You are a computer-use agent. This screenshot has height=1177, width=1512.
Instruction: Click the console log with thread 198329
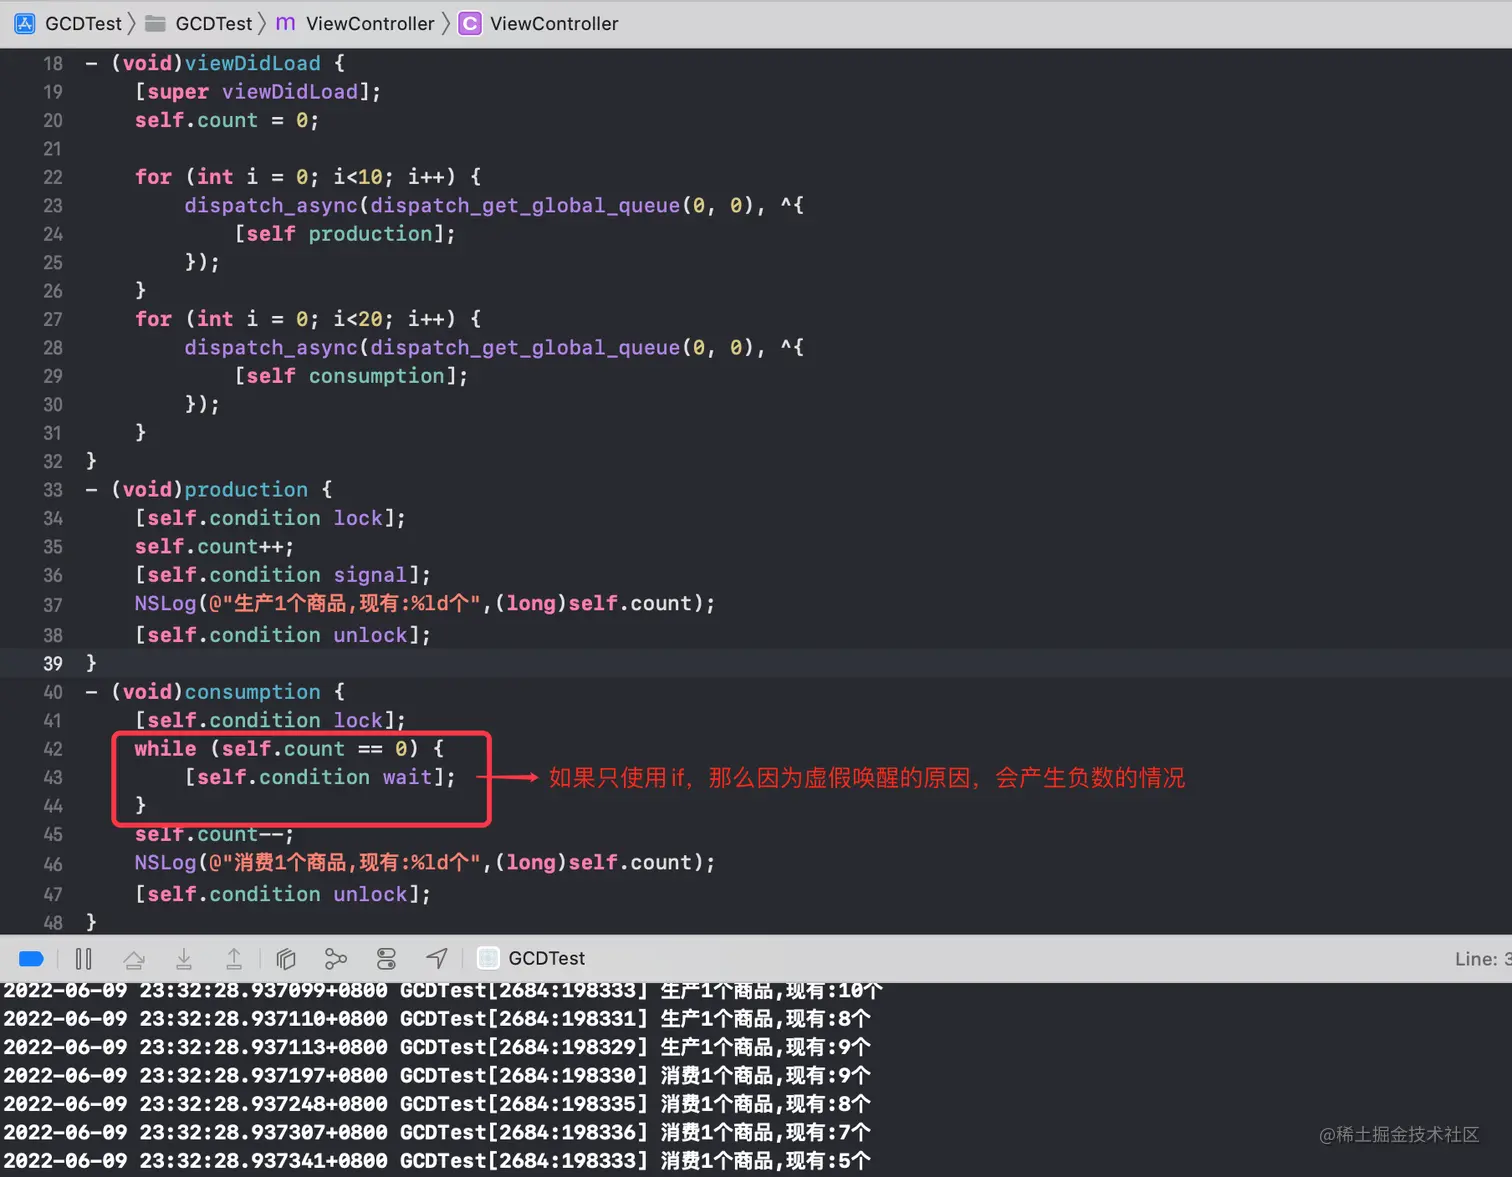point(437,1047)
